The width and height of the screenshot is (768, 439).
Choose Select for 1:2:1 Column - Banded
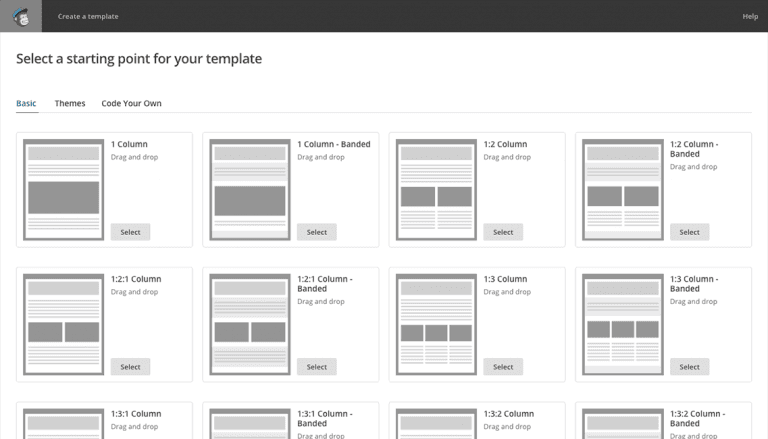coord(316,366)
